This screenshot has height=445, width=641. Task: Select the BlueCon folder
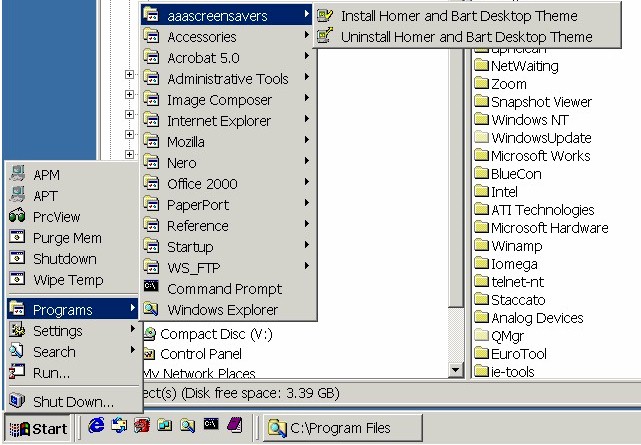[508, 174]
